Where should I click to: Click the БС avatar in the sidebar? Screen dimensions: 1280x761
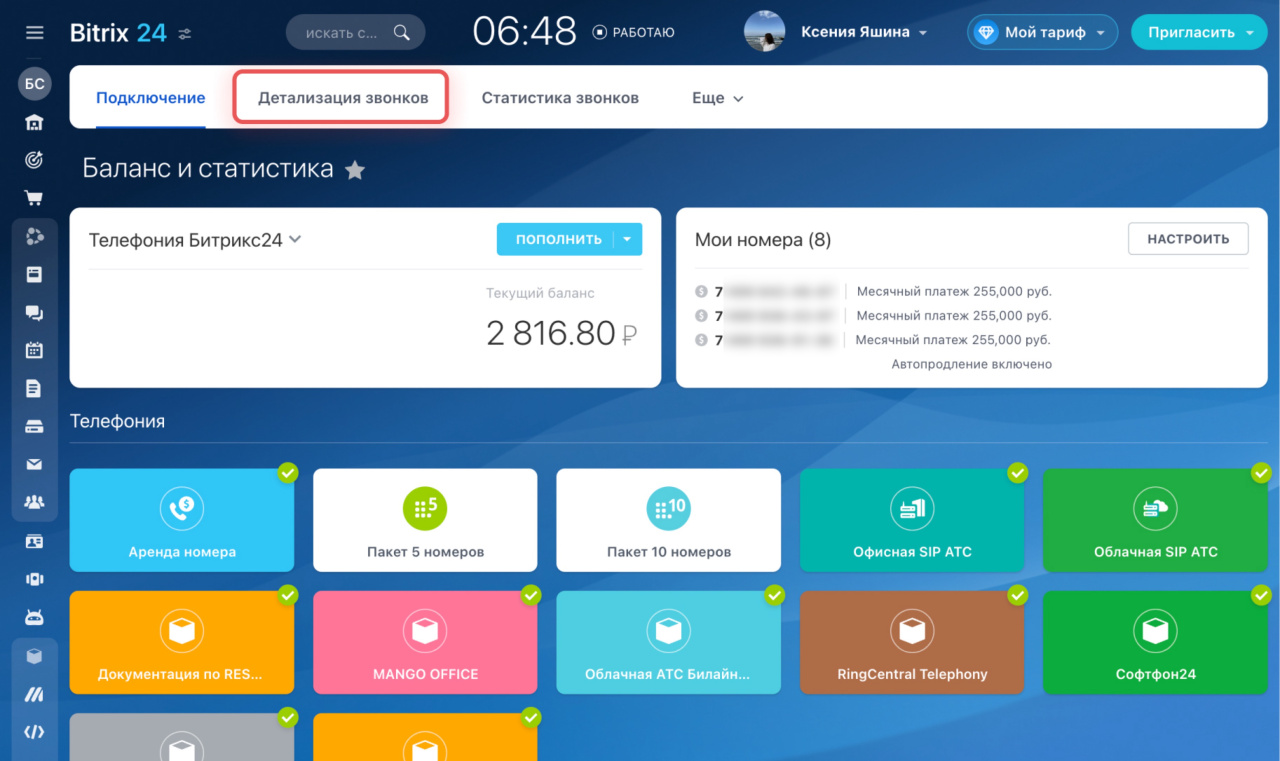click(34, 84)
